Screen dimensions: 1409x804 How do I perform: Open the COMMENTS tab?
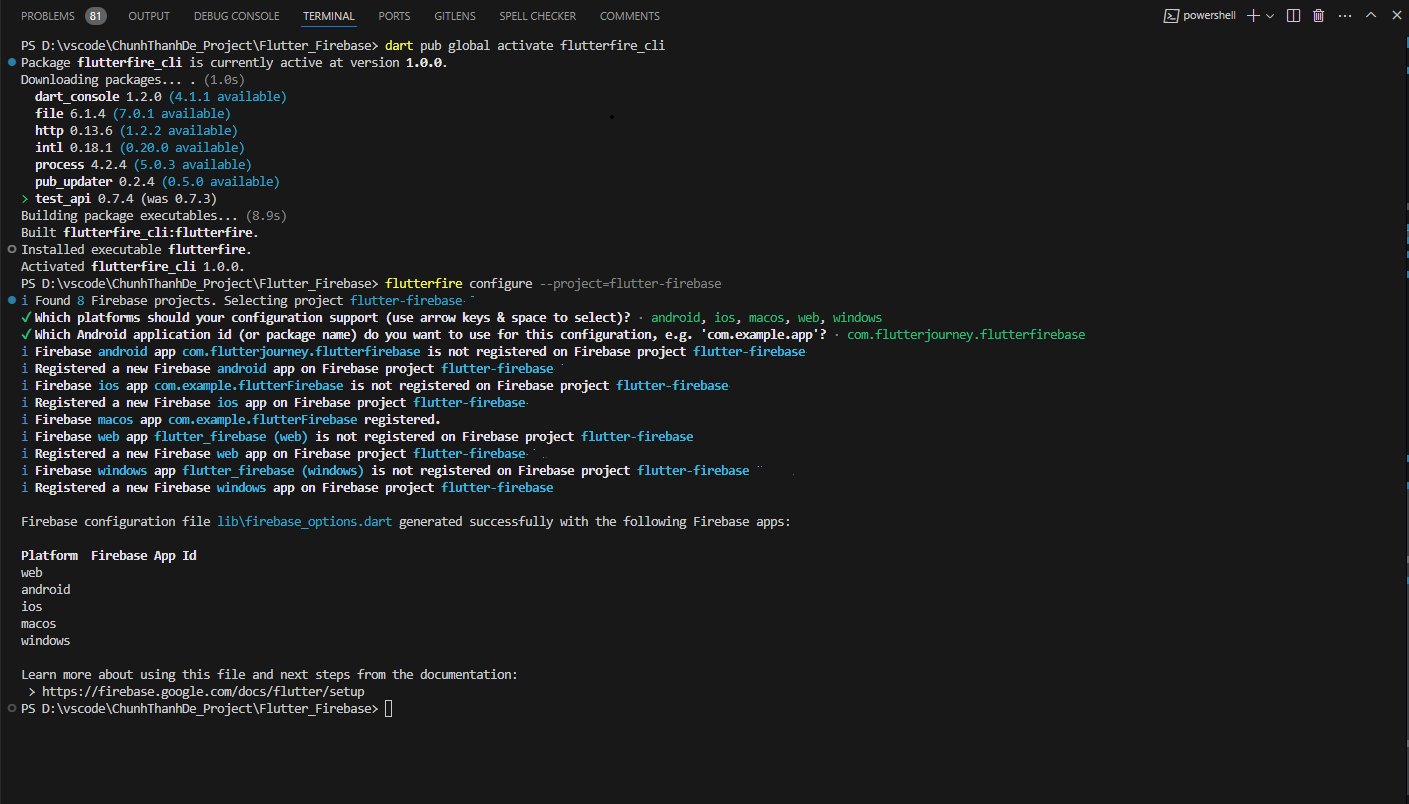pyautogui.click(x=629, y=16)
